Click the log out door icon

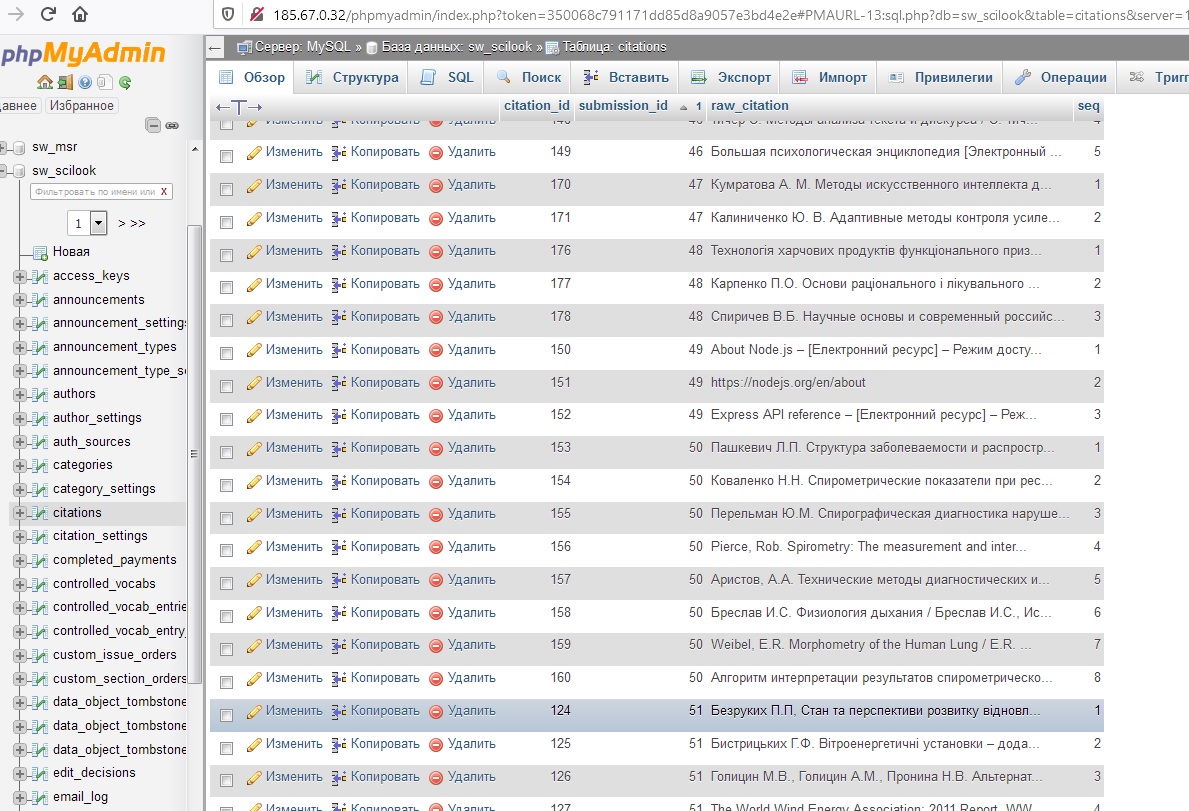coord(64,81)
